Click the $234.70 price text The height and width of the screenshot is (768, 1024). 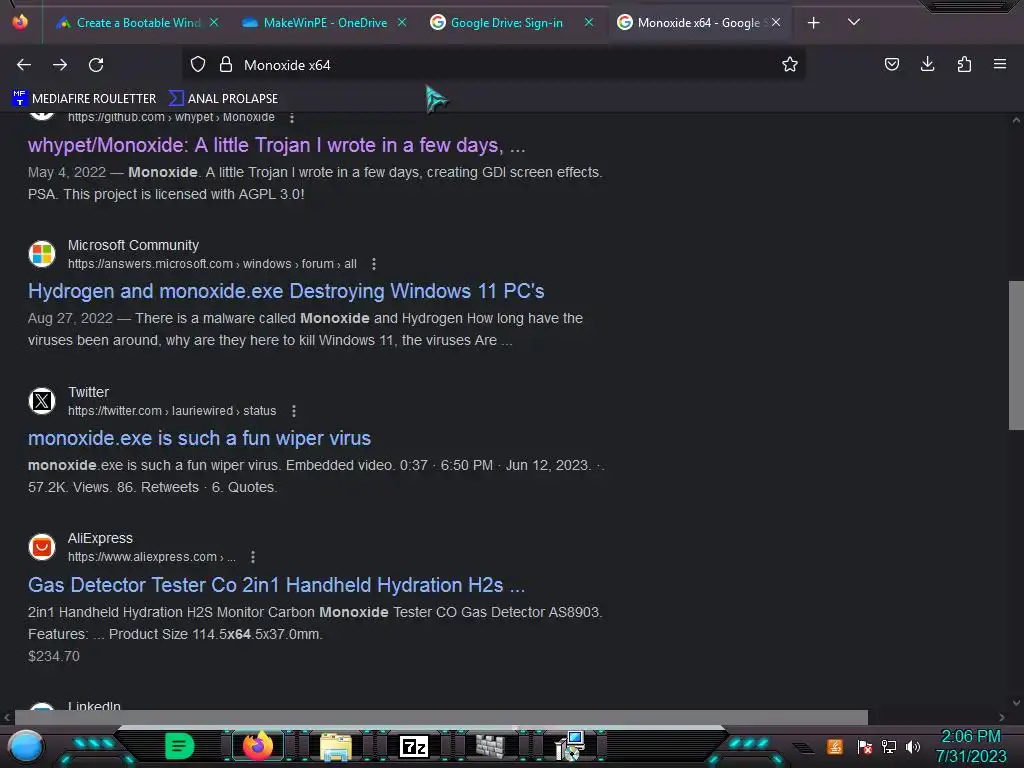click(x=54, y=656)
